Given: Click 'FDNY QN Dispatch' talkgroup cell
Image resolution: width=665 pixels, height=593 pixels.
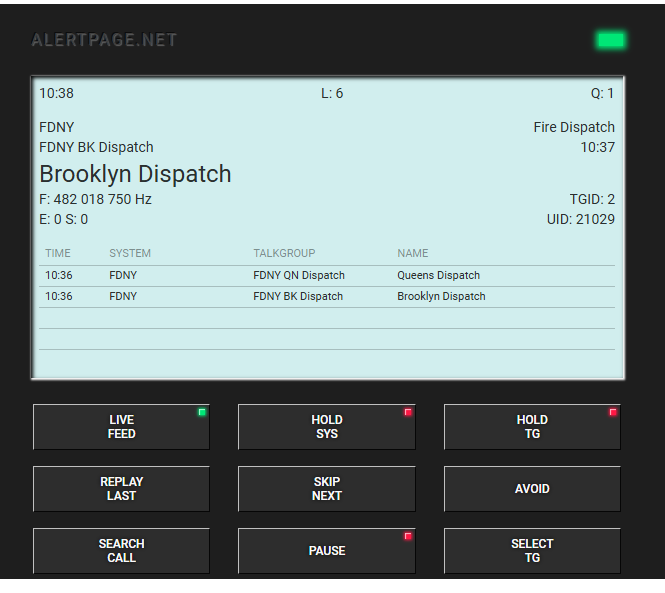Looking at the screenshot, I should pyautogui.click(x=299, y=275).
